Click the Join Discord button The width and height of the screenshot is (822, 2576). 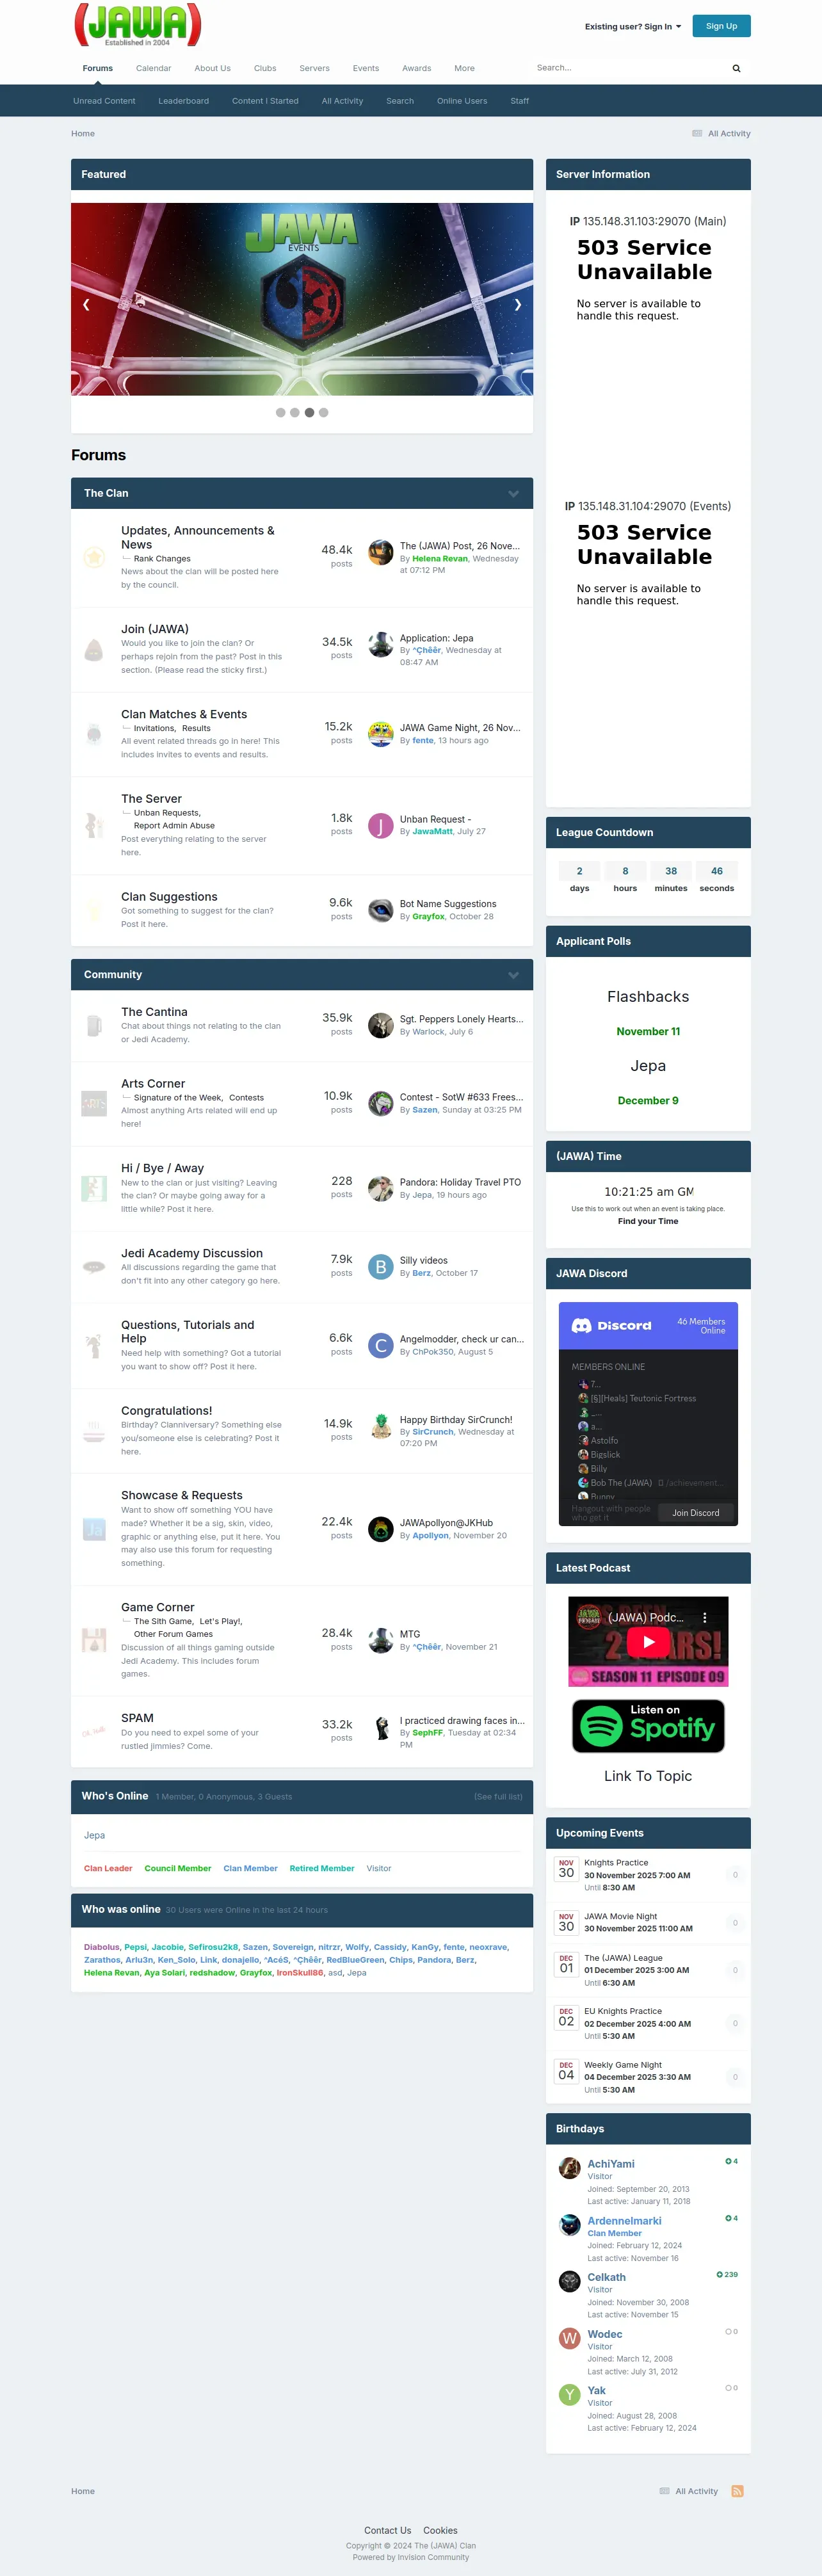click(695, 1513)
